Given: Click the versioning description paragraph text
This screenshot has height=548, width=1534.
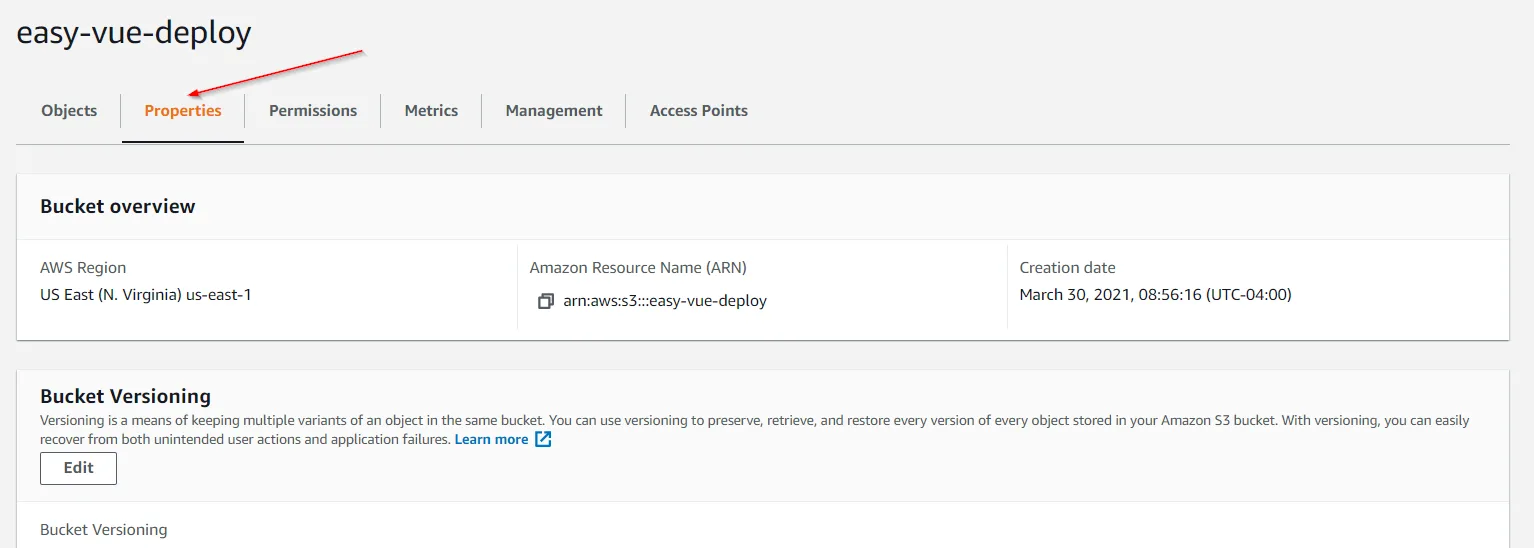Looking at the screenshot, I should (700, 421).
